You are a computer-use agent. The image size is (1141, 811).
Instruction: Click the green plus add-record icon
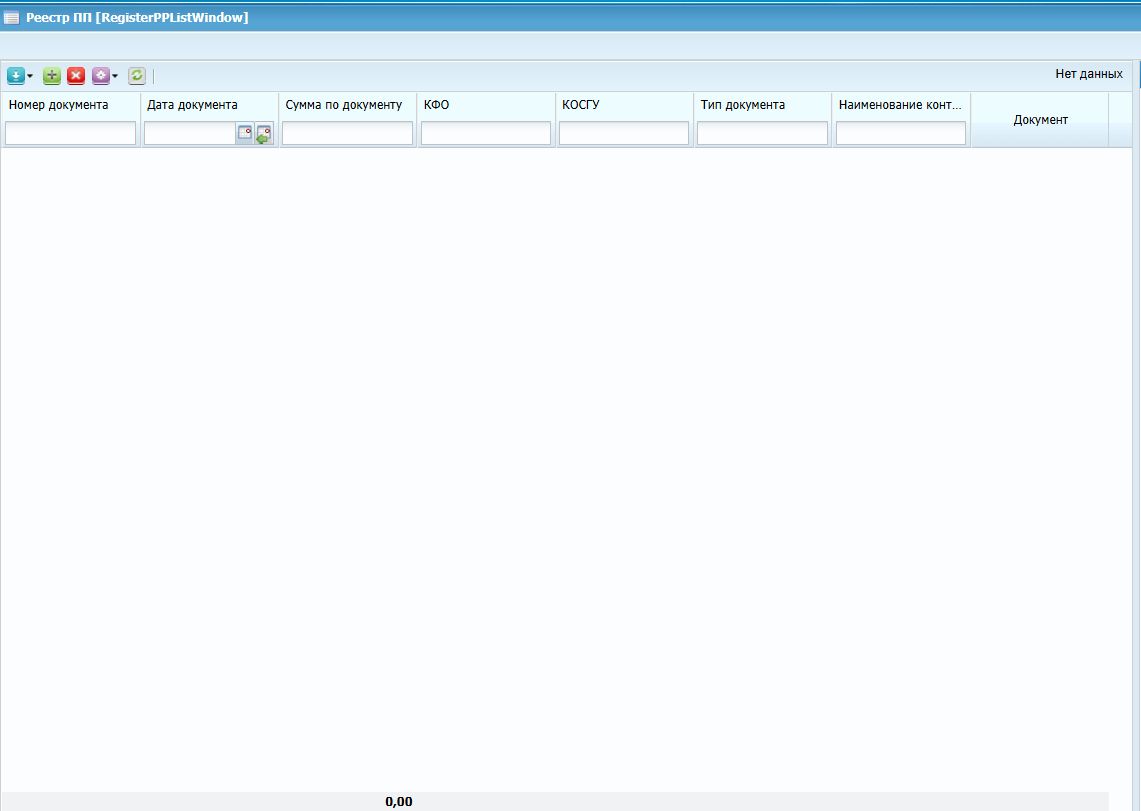52,76
